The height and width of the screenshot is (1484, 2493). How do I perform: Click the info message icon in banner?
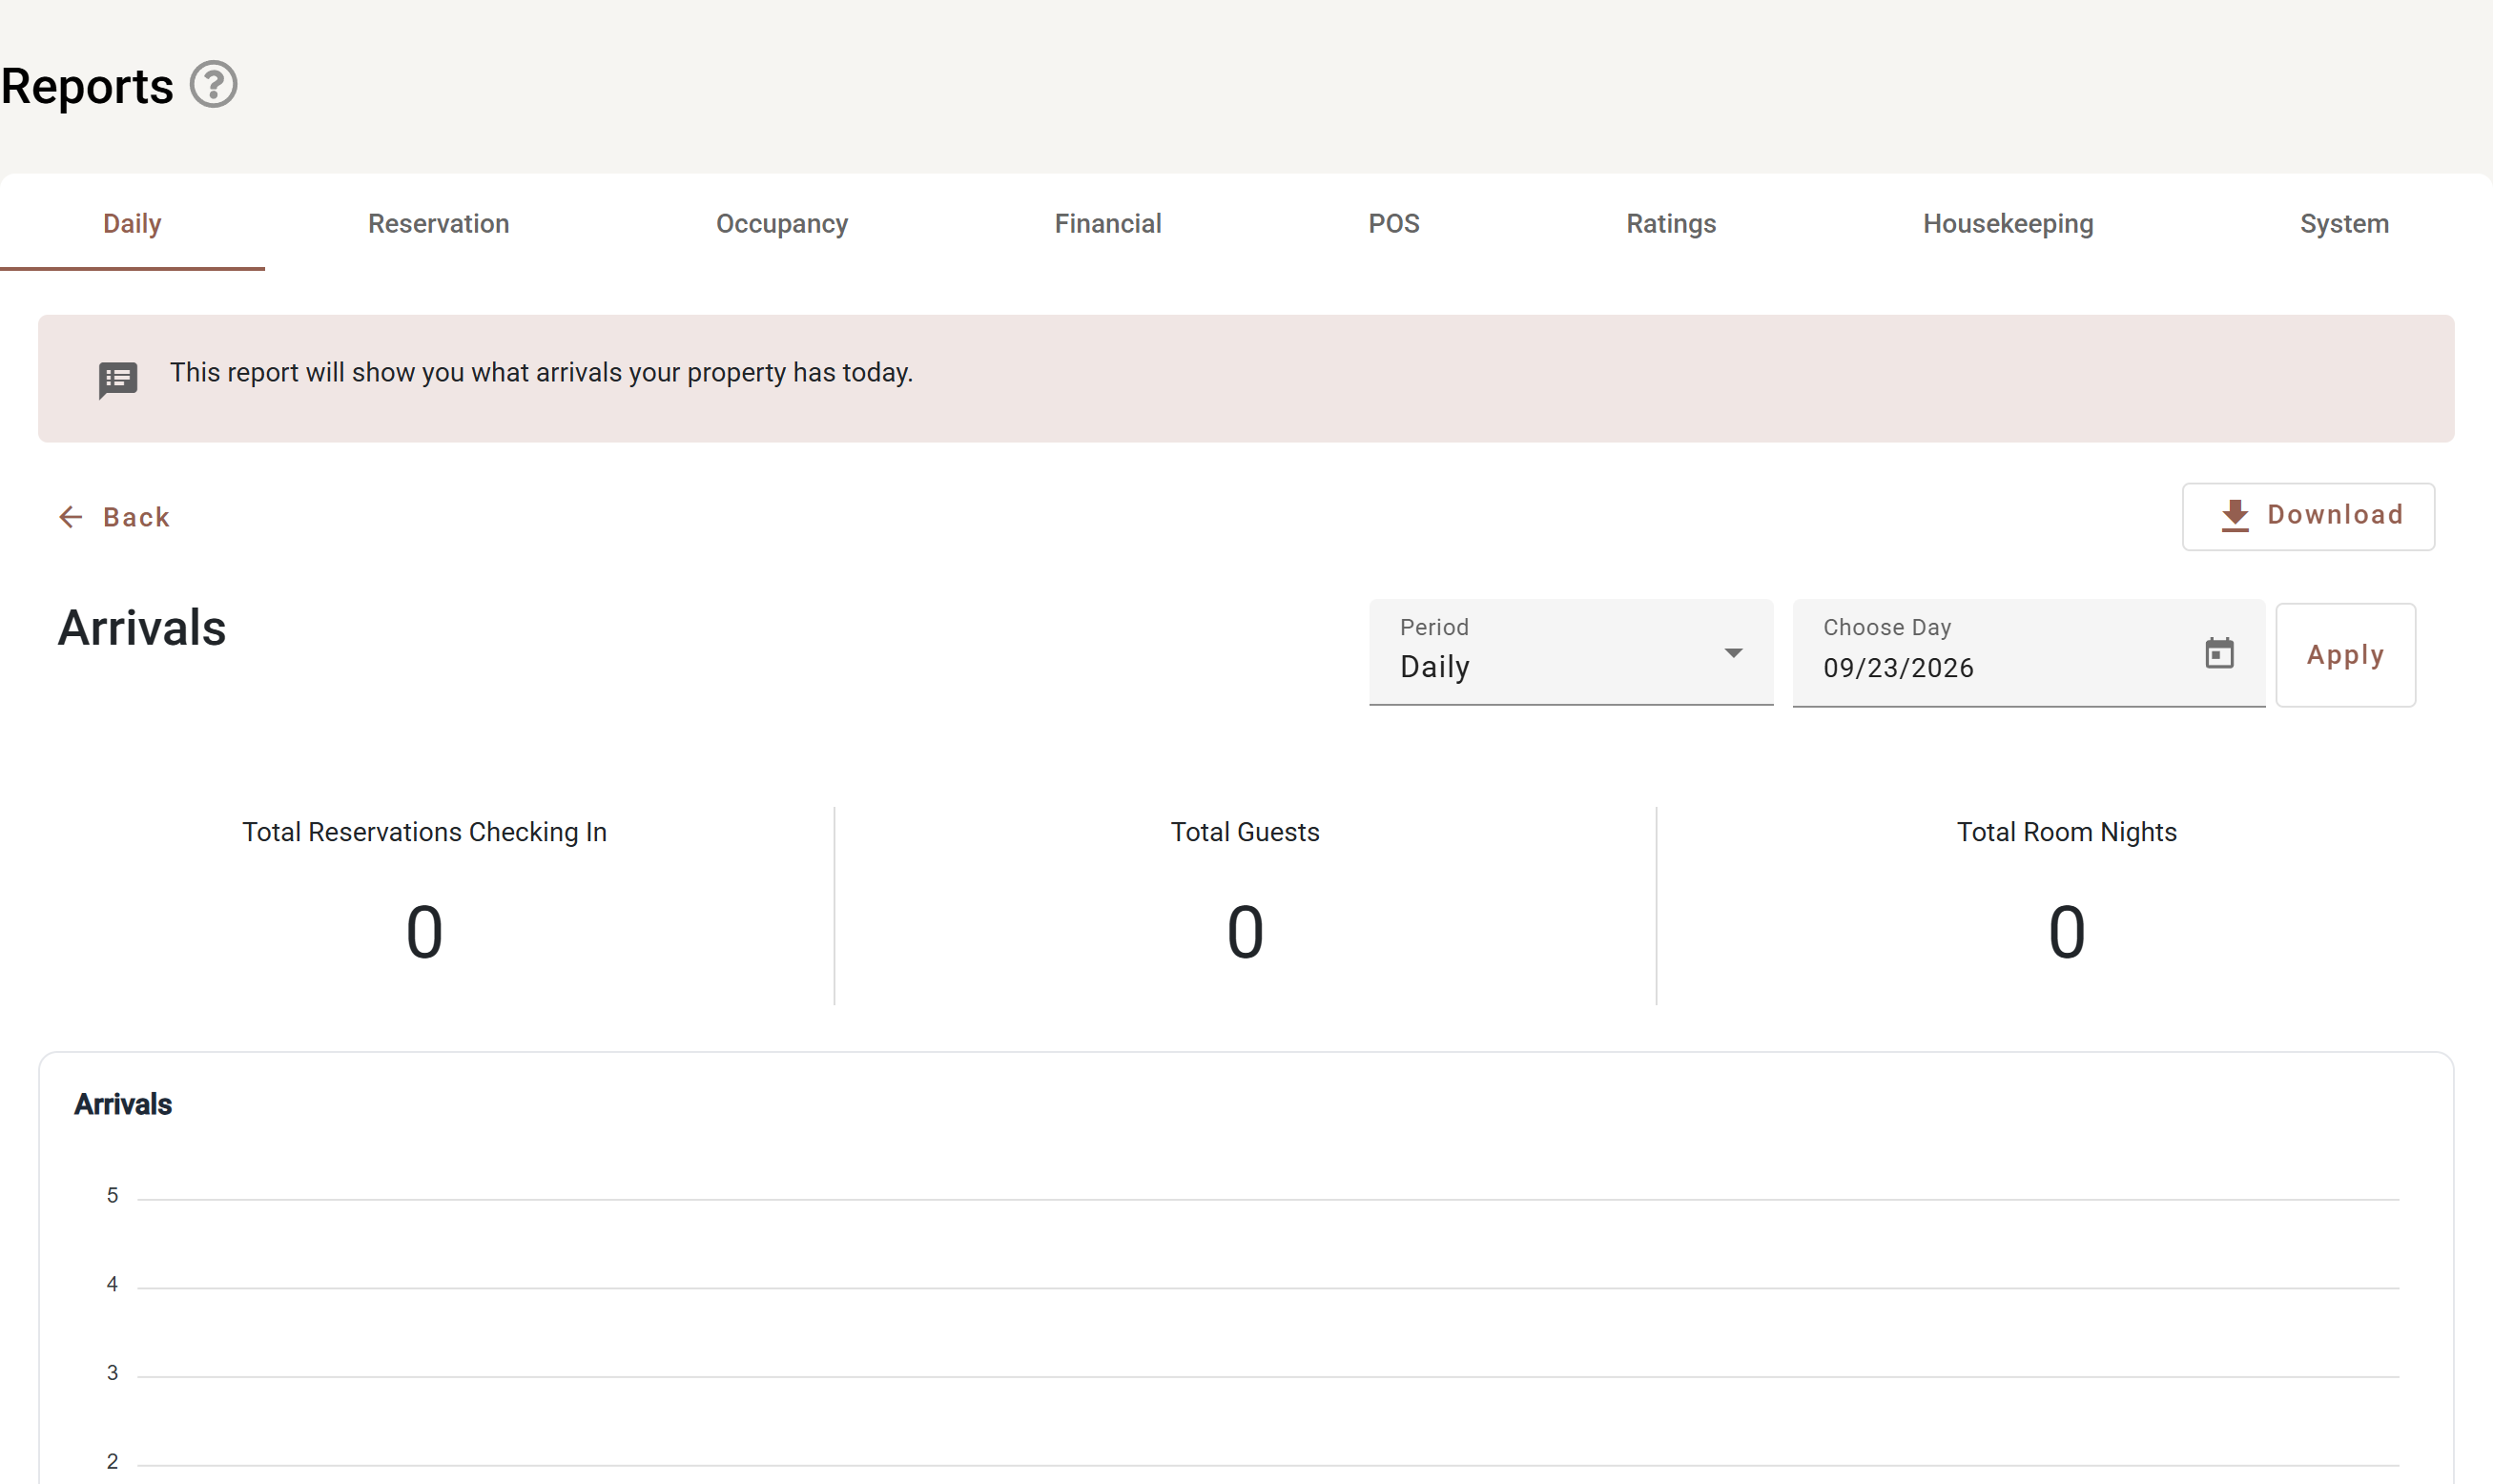point(118,379)
